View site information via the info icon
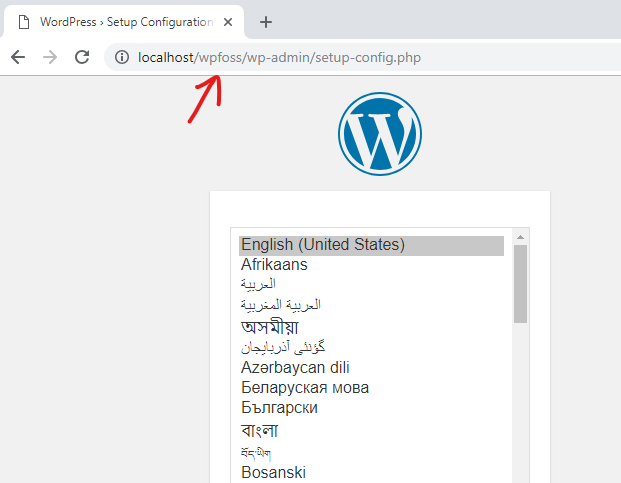 pos(122,57)
